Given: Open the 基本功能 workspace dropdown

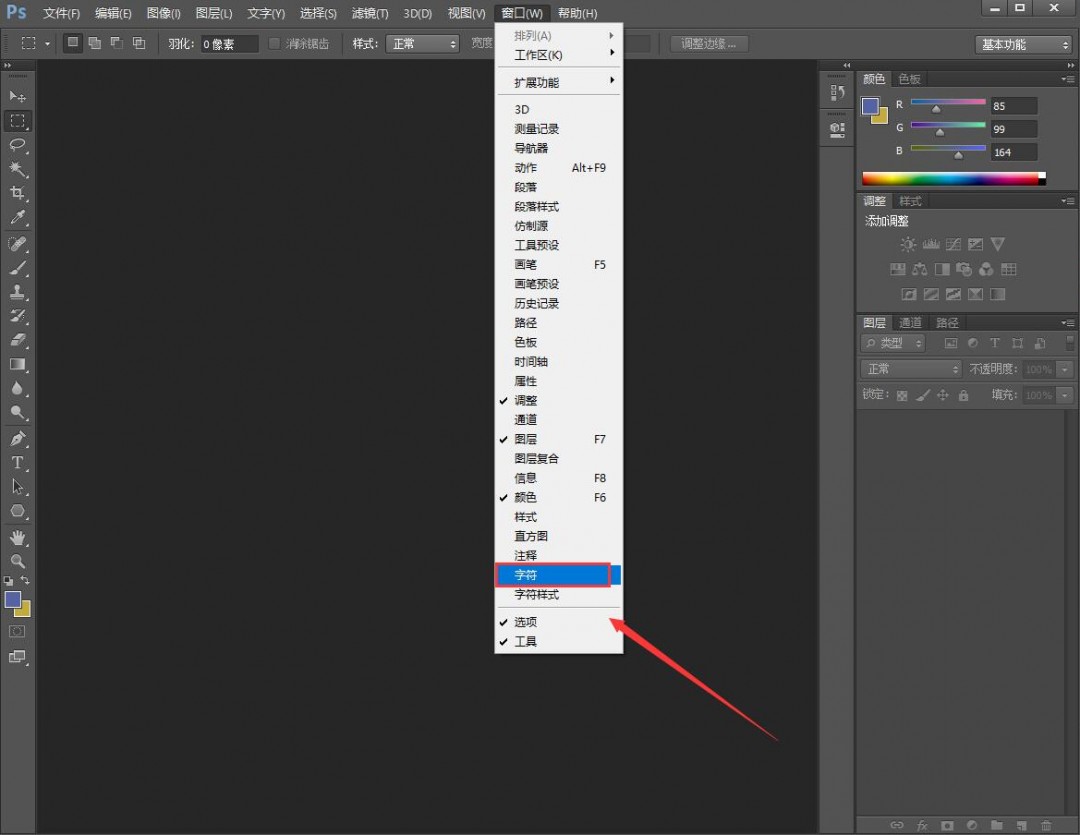Looking at the screenshot, I should pos(1023,44).
